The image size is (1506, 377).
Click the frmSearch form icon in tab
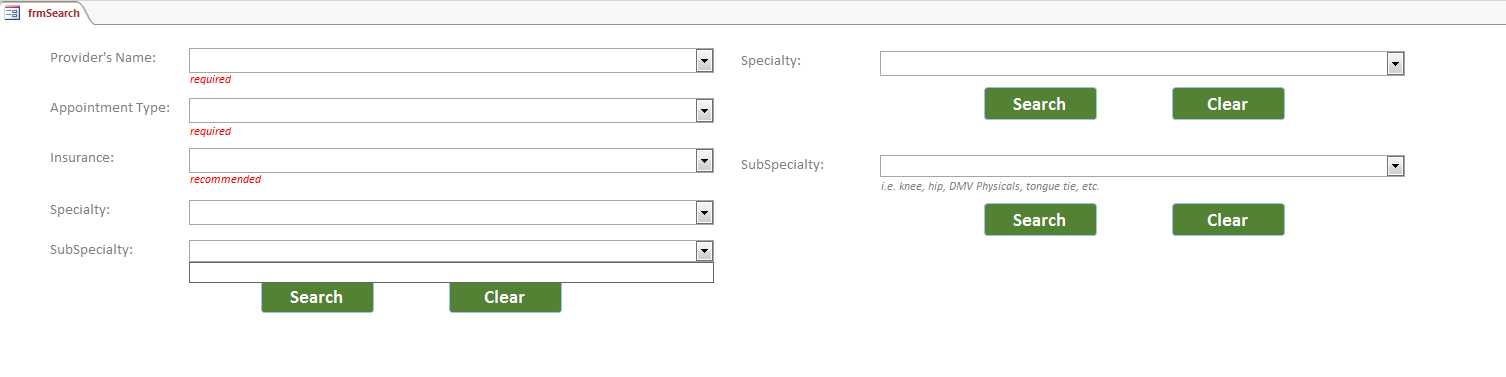[x=13, y=13]
